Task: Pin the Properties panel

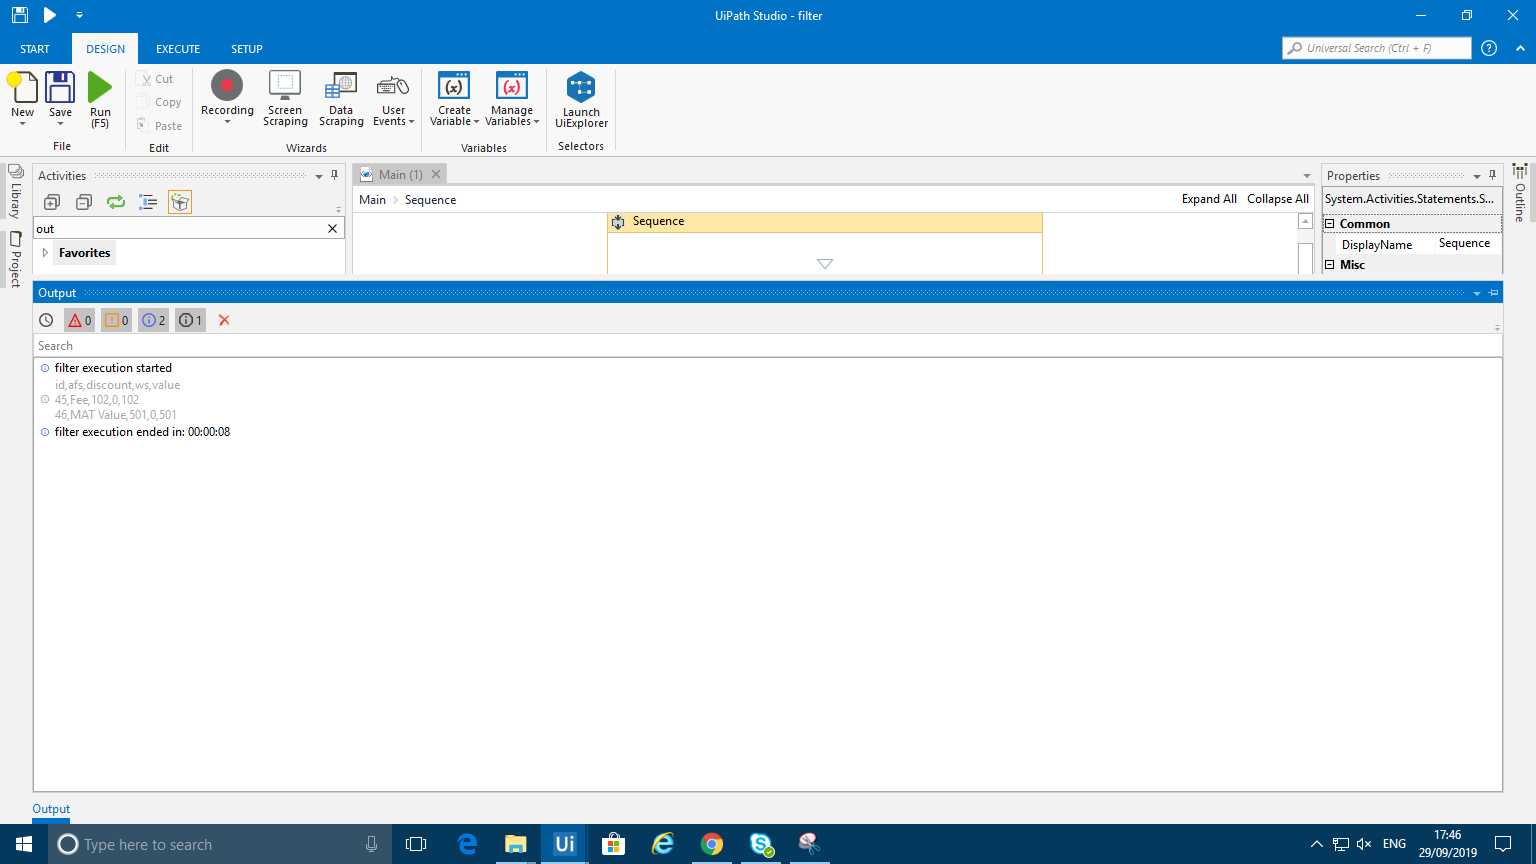Action: pos(1493,176)
